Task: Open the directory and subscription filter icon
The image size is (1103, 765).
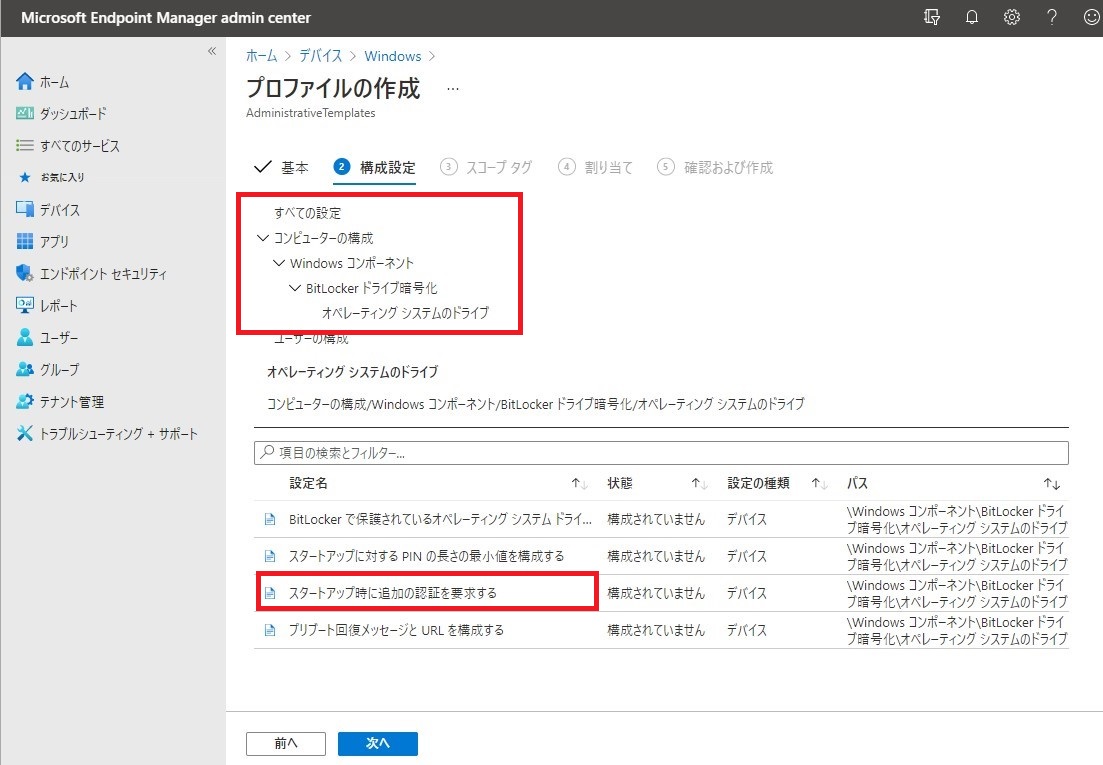Action: pyautogui.click(x=932, y=18)
